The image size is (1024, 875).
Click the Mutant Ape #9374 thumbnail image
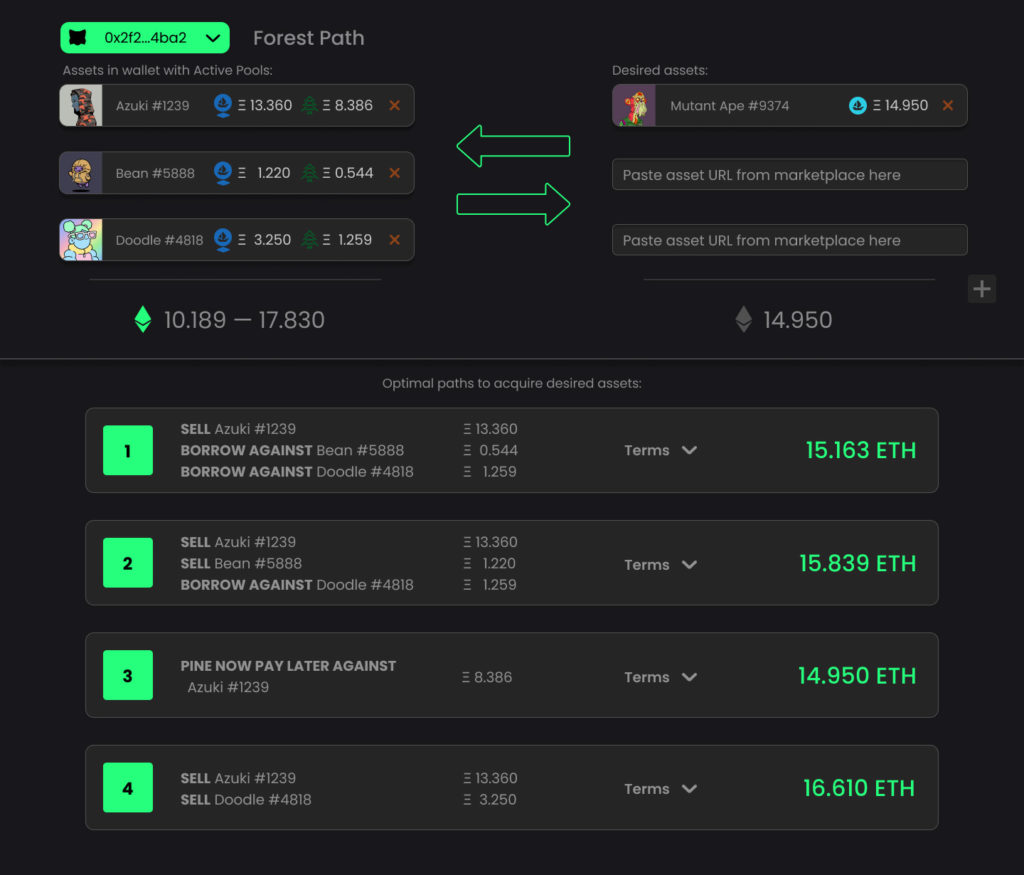coord(634,105)
